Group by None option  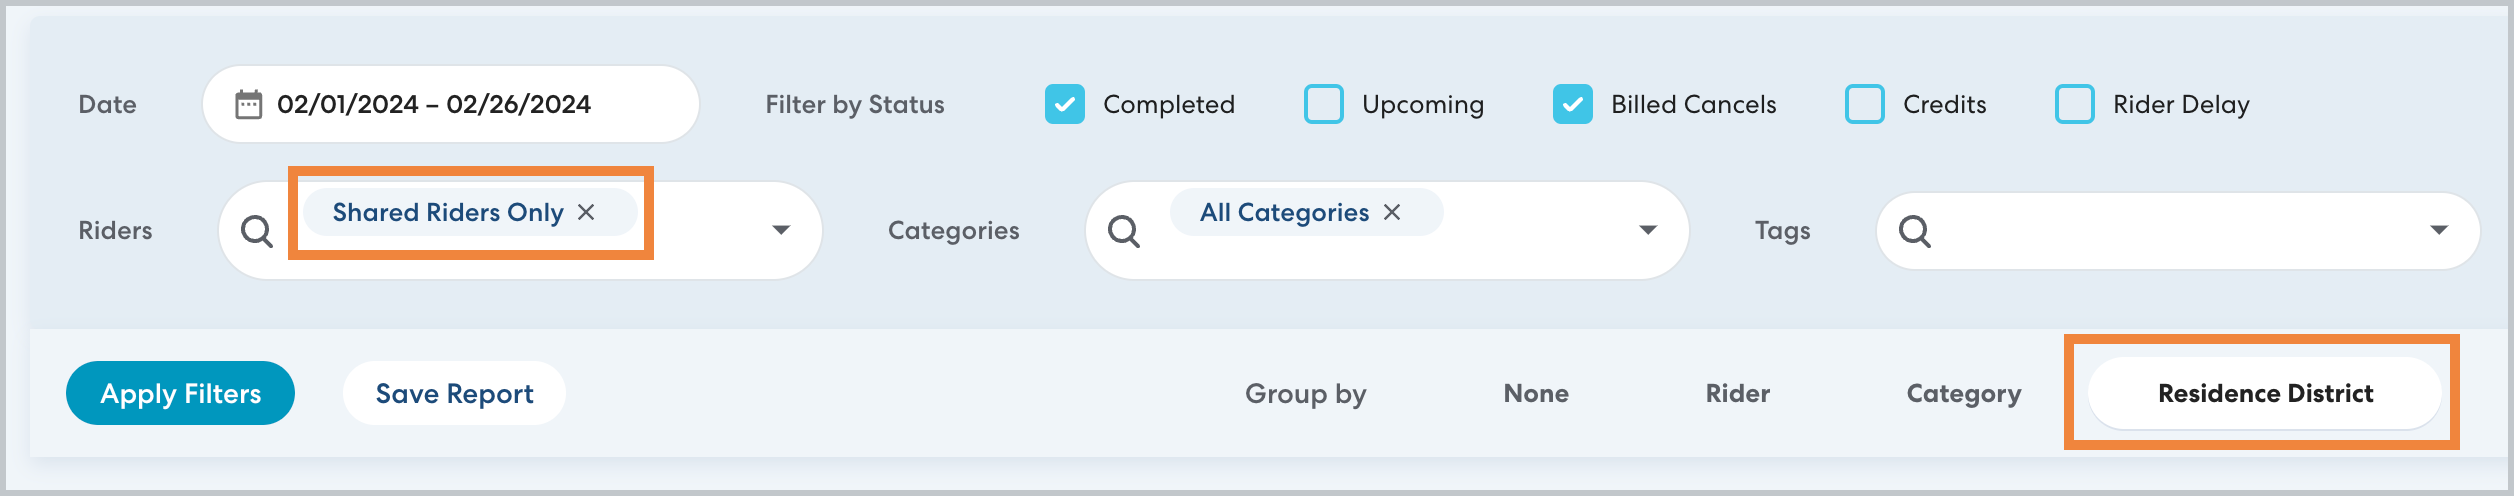(x=1536, y=393)
